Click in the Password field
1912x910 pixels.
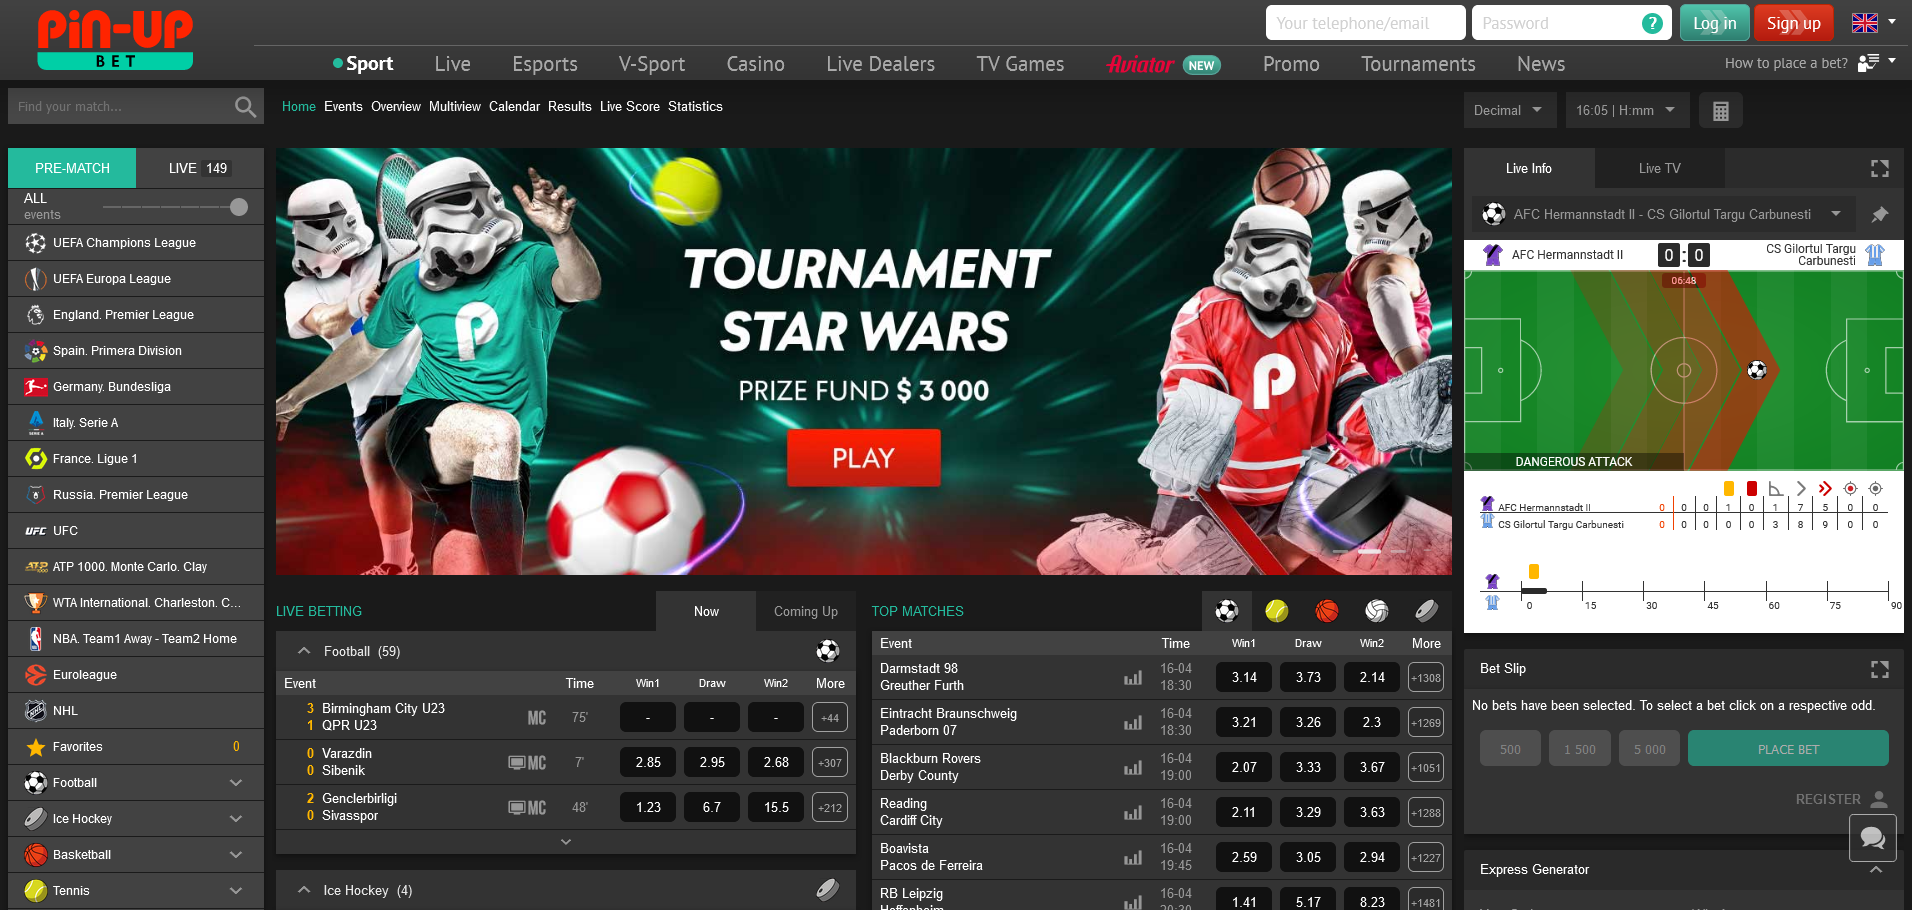[x=1572, y=23]
